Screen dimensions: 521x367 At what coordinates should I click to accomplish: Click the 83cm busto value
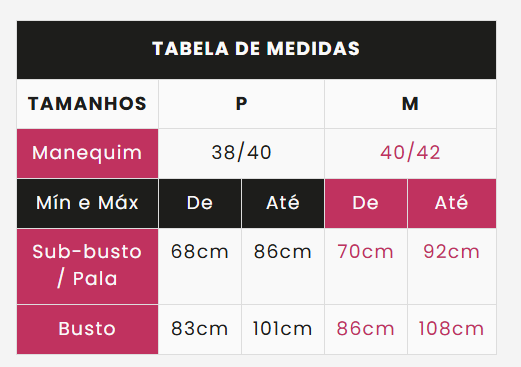tap(200, 329)
